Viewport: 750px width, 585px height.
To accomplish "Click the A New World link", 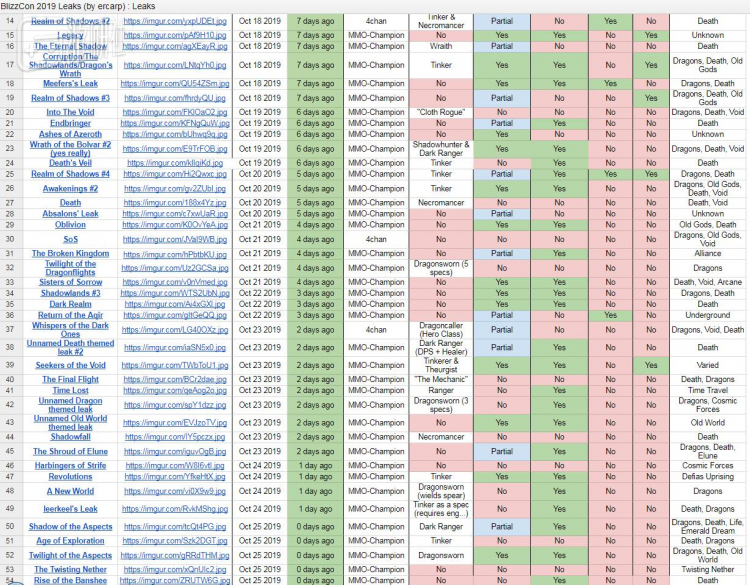I will click(70, 491).
